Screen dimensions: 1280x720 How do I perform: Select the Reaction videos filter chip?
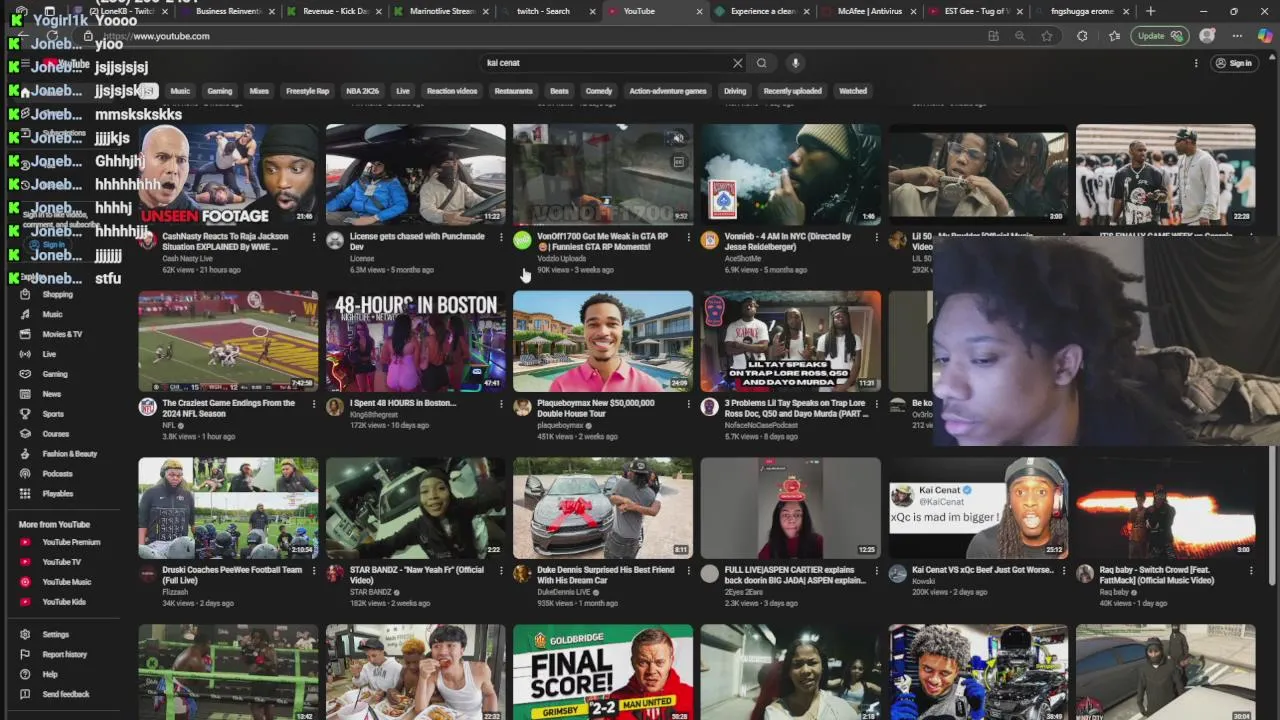[x=452, y=91]
